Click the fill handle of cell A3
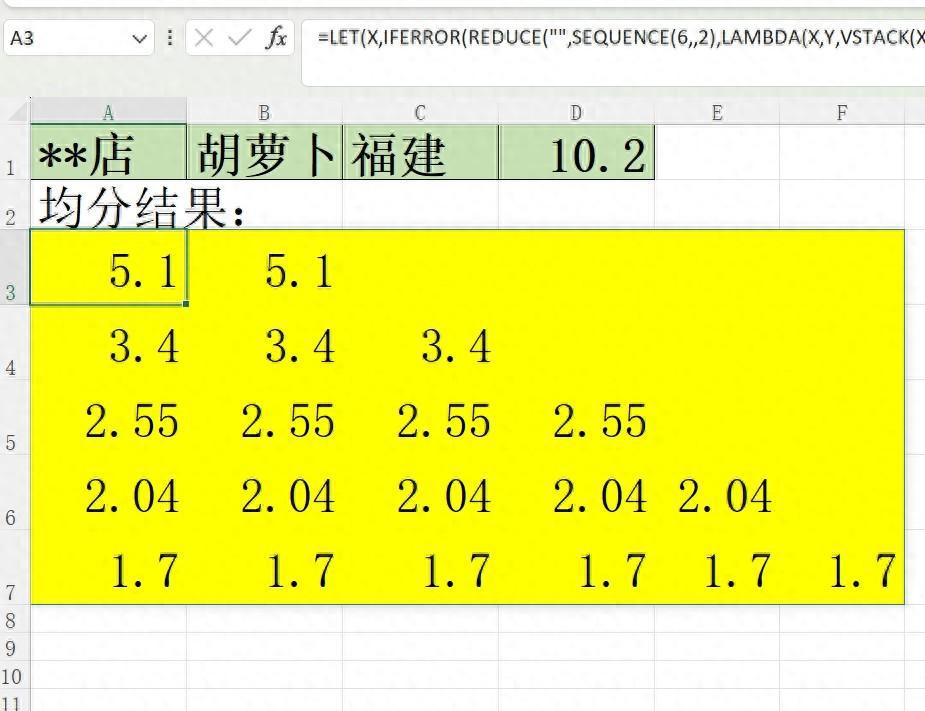 (x=186, y=304)
